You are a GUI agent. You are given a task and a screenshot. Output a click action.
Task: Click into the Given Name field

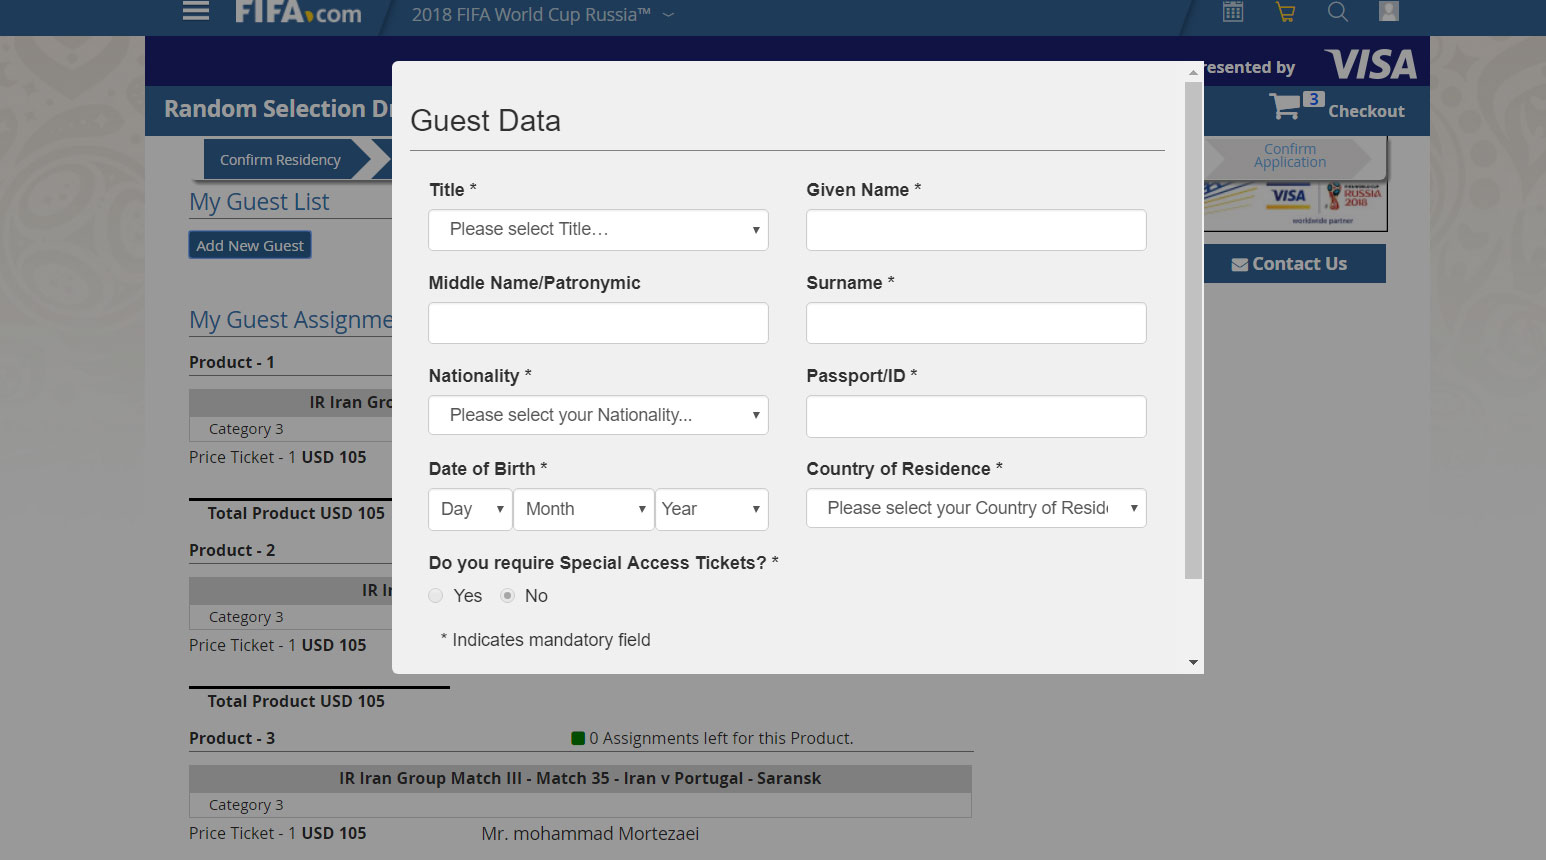click(975, 230)
